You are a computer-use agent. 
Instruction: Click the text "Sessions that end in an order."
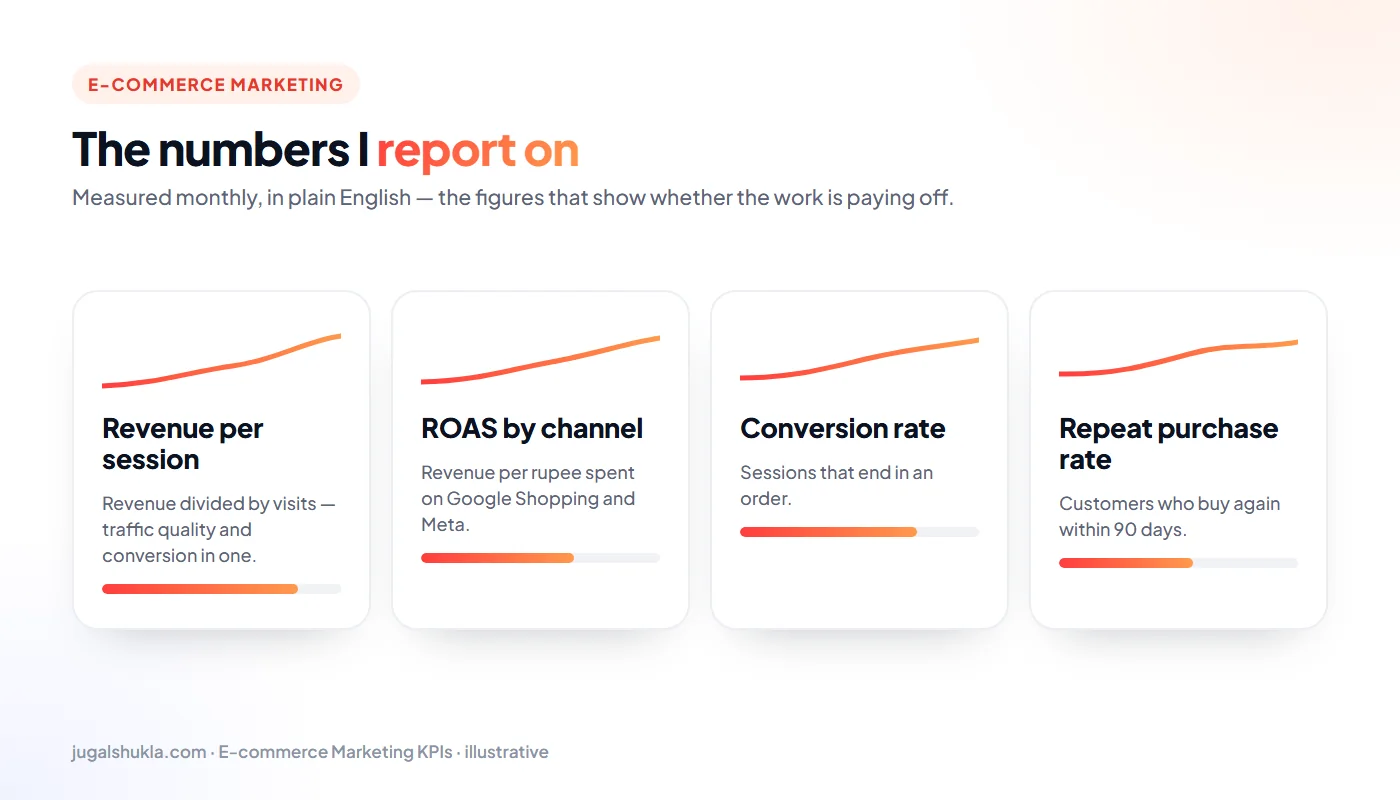837,485
